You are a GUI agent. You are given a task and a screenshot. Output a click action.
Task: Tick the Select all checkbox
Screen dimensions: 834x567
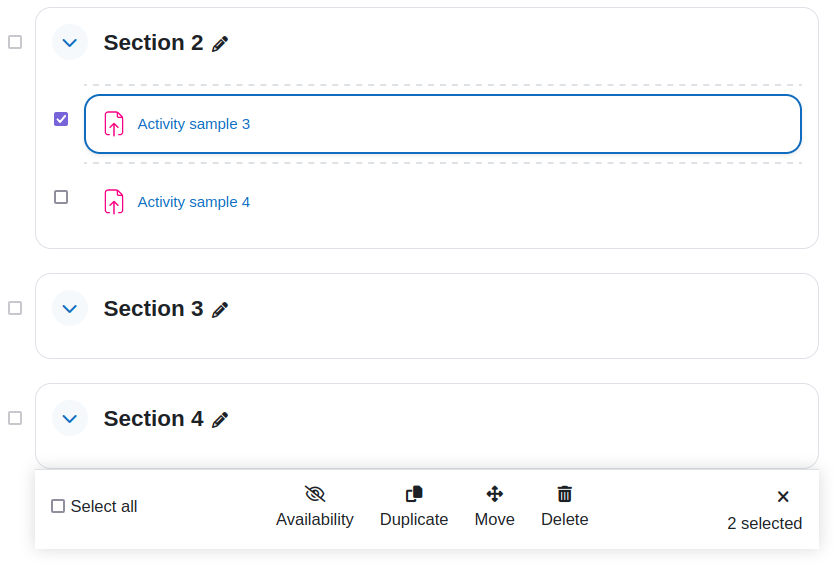pos(58,506)
